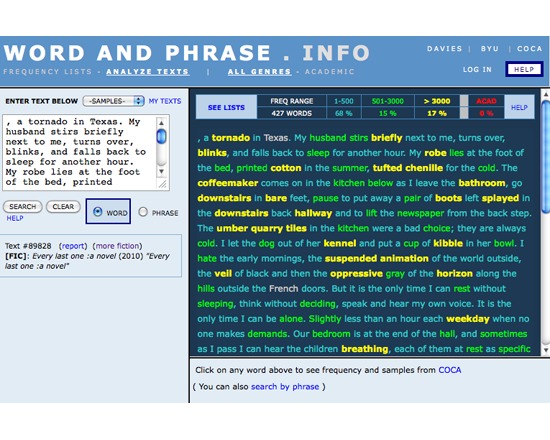This screenshot has width=550, height=440.
Task: Click inside the text entry box
Action: click(x=79, y=152)
